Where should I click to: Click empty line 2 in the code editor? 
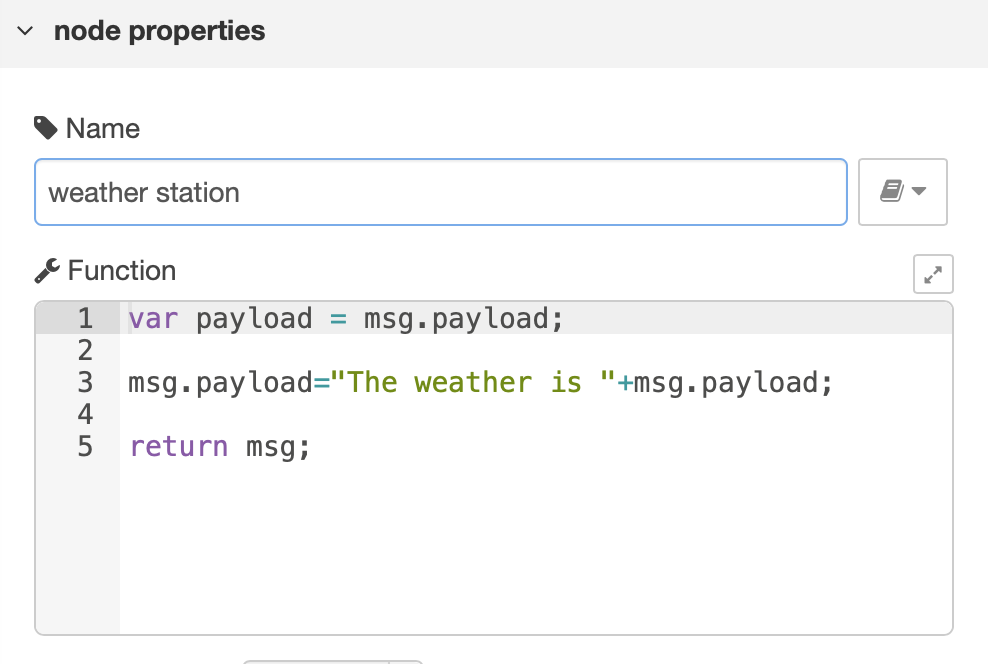coord(500,351)
